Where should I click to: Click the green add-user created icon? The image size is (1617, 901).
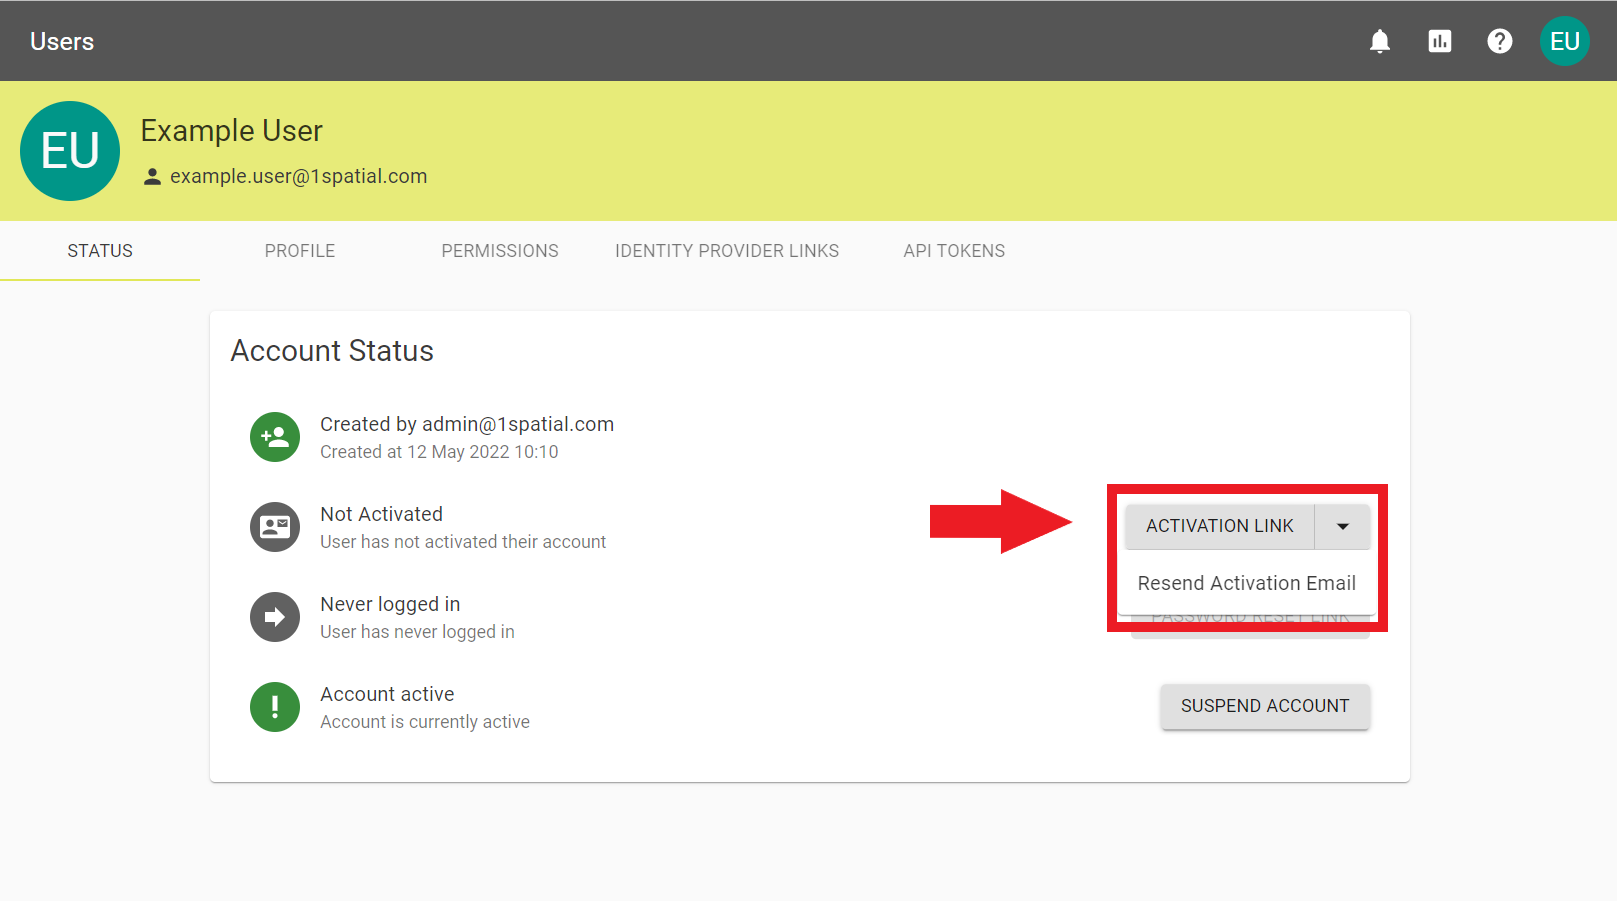[275, 437]
